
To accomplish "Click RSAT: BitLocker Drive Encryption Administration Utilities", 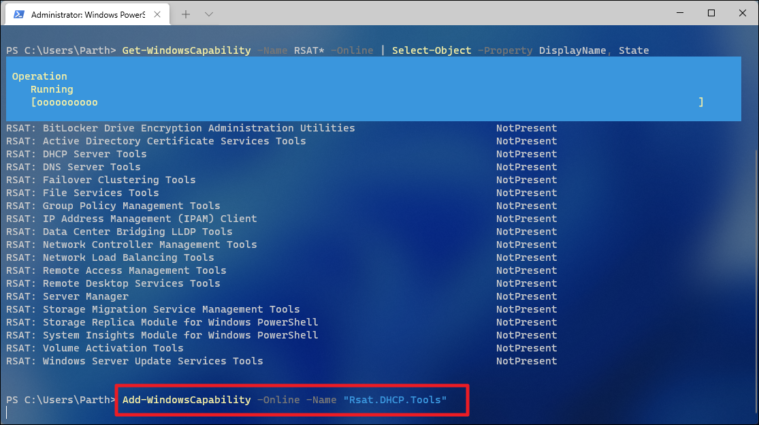I will (181, 128).
